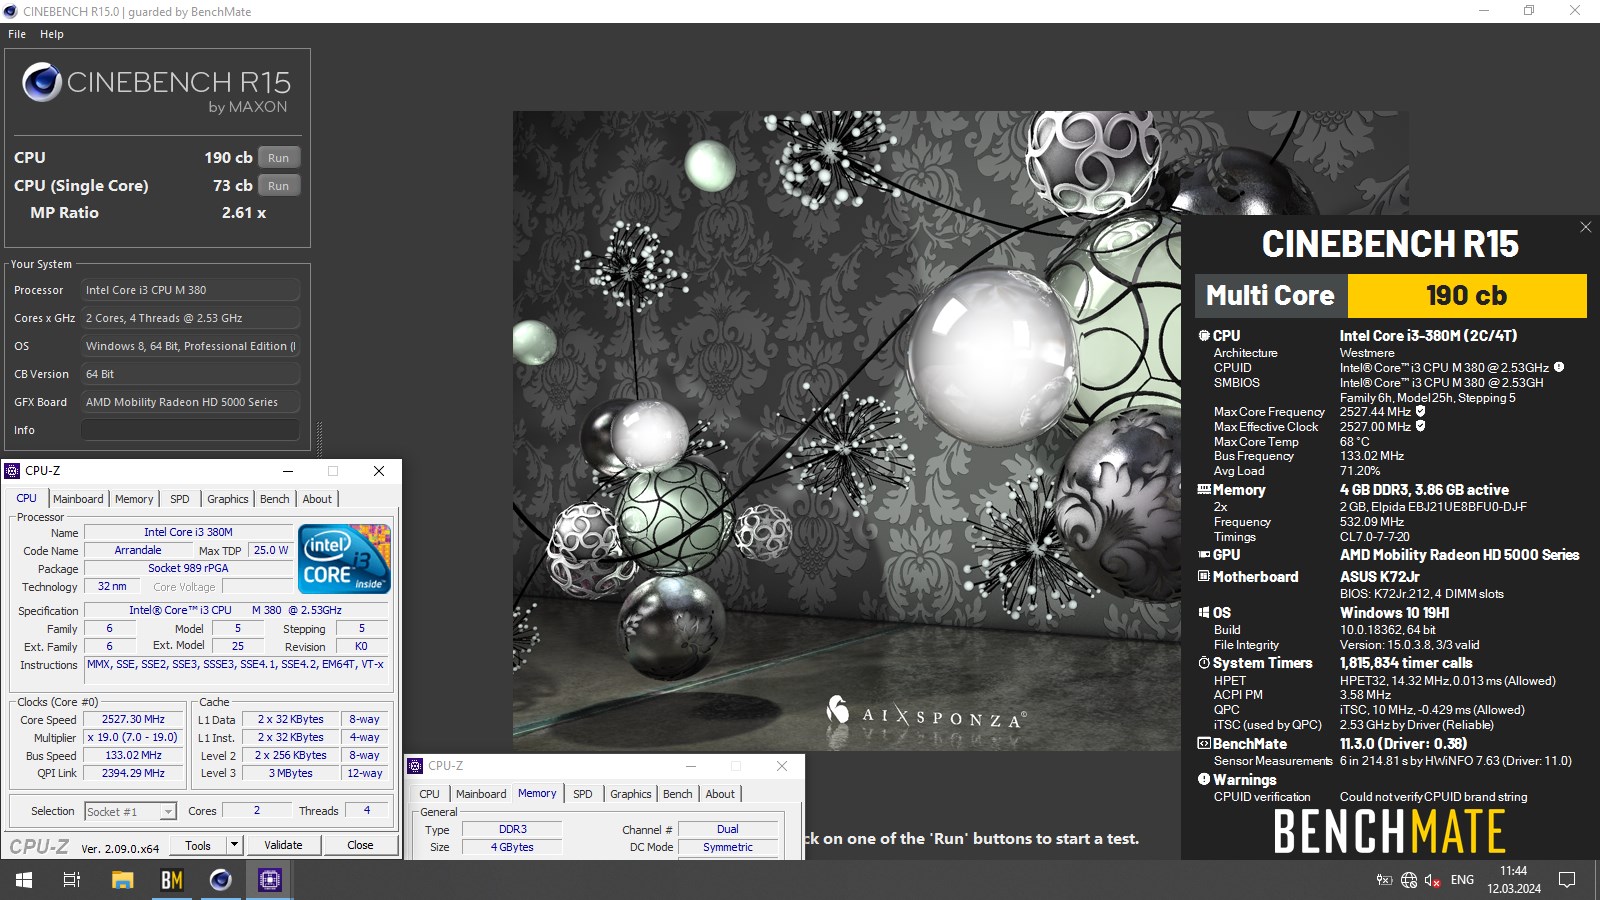Click the CPUID warning exclamation icon

[x=1559, y=367]
